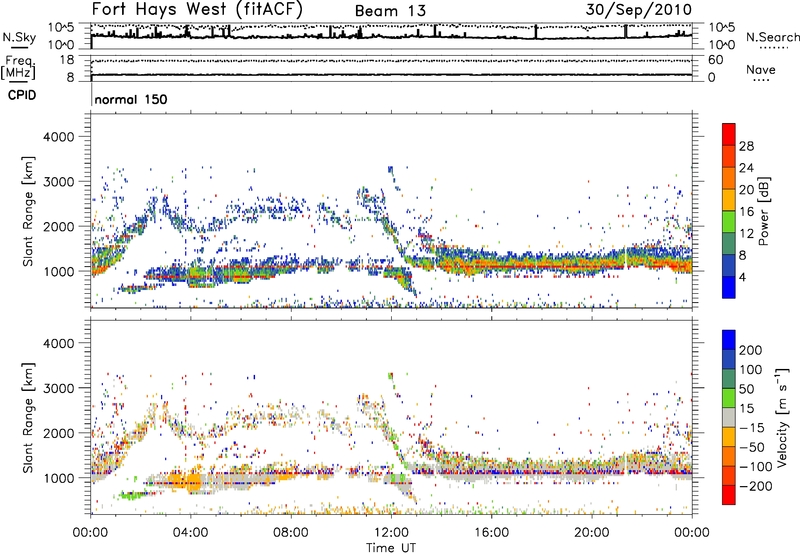Viewport: 800px width, 554px height.
Task: Click the '28' power colorbar label
Action: click(x=746, y=146)
